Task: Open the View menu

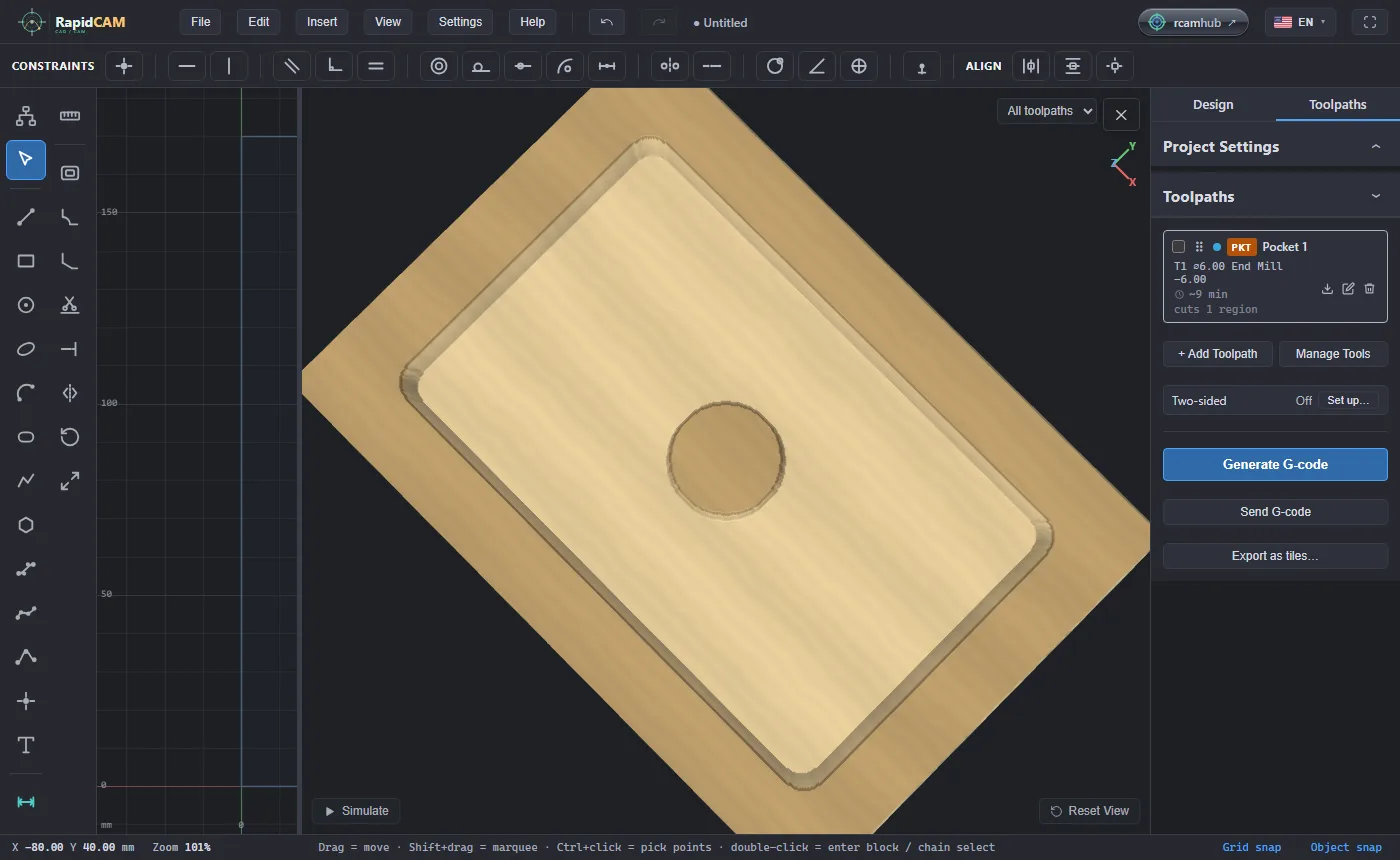Action: point(388,22)
